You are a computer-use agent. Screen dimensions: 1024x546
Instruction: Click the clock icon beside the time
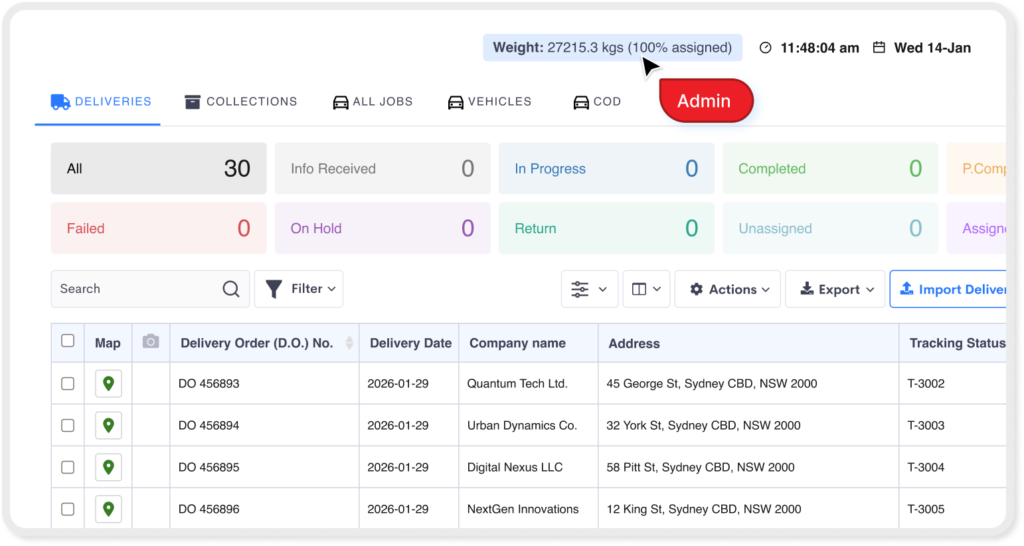766,48
